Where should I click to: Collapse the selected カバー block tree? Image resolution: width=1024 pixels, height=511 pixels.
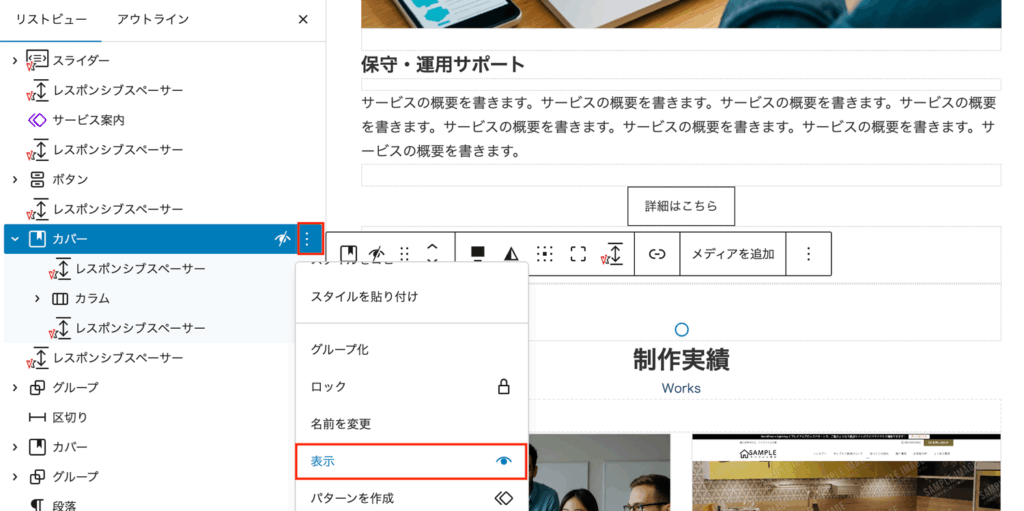coord(15,239)
